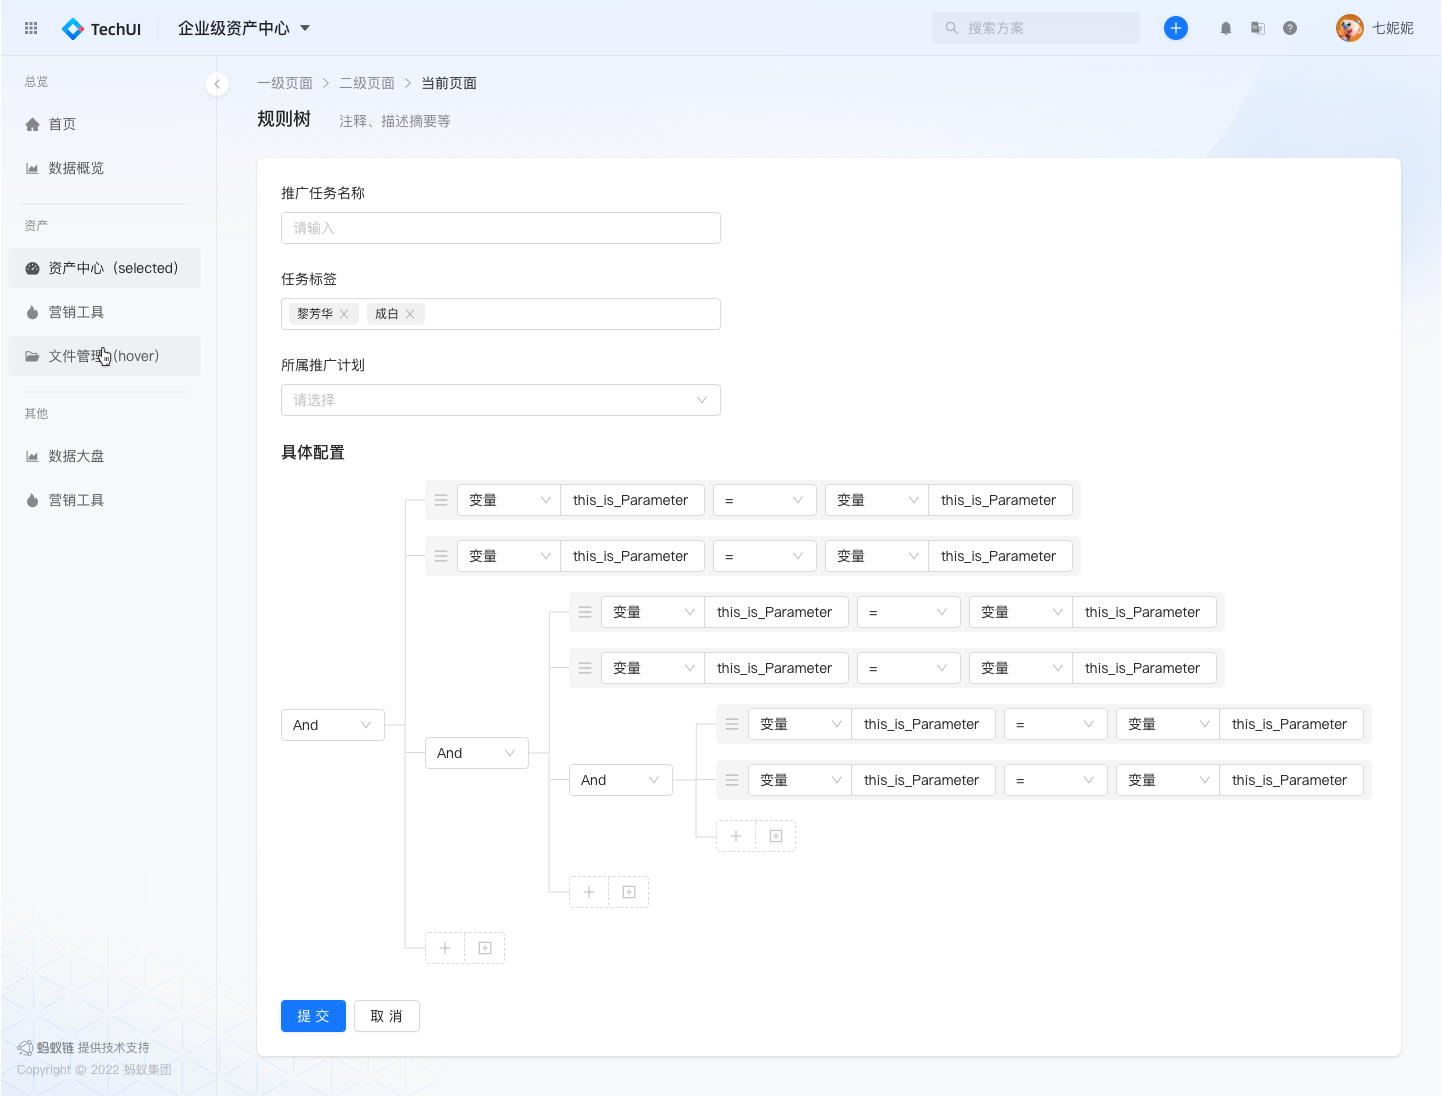Open the outermost And logic dropdown
This screenshot has width=1442, height=1096.
pos(333,725)
